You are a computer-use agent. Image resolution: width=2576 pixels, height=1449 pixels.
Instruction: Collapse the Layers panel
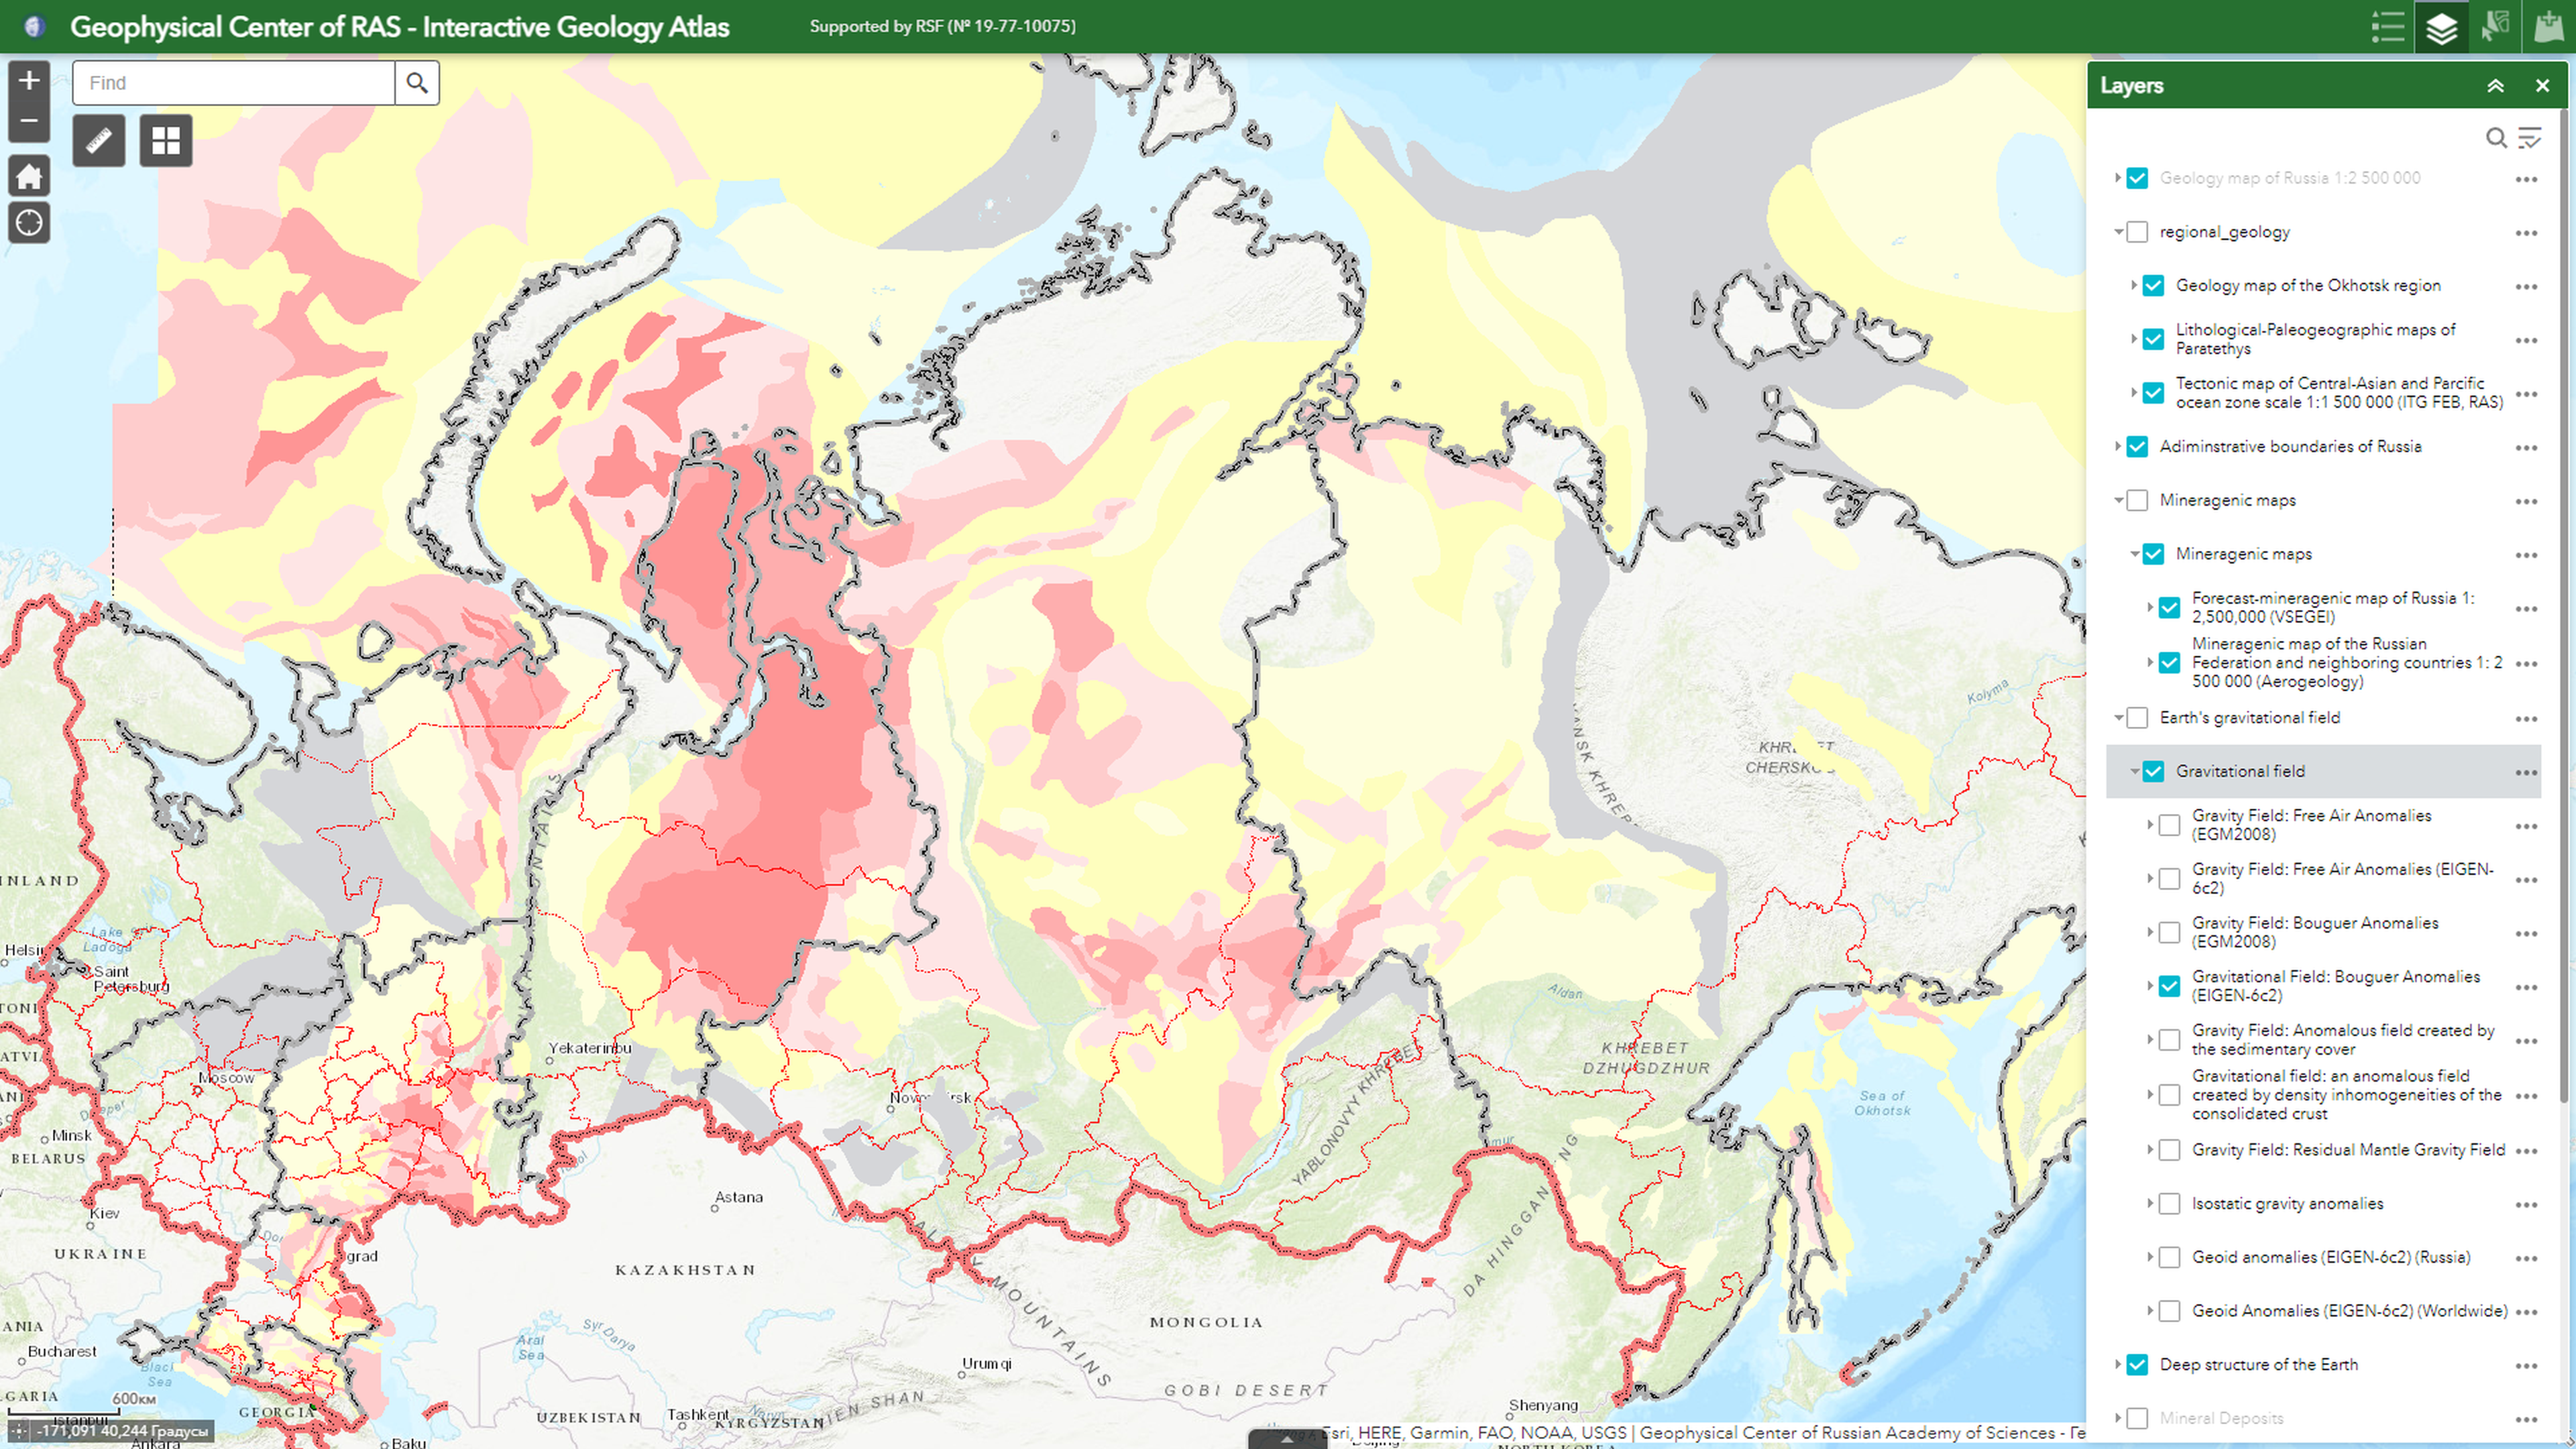click(x=2496, y=86)
